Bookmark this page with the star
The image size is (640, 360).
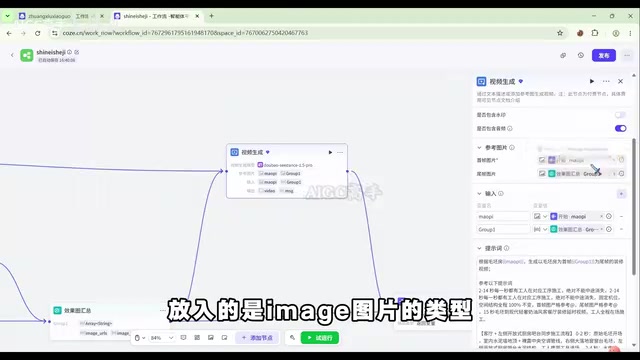[560, 33]
